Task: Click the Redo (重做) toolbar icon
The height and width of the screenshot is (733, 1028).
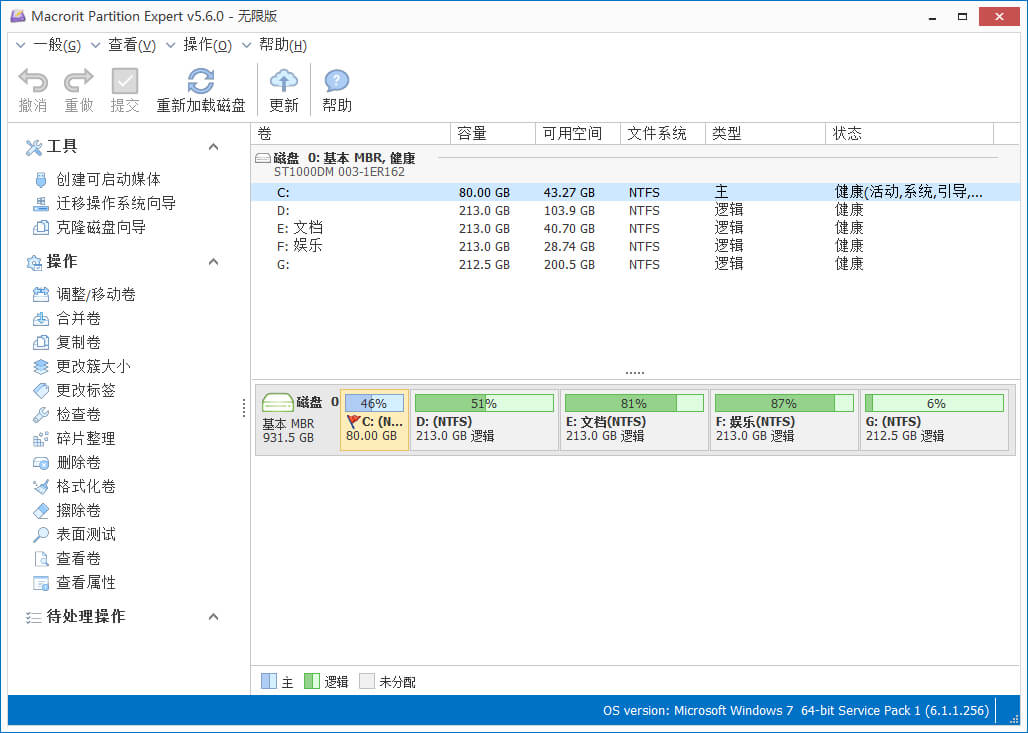Action: [79, 81]
